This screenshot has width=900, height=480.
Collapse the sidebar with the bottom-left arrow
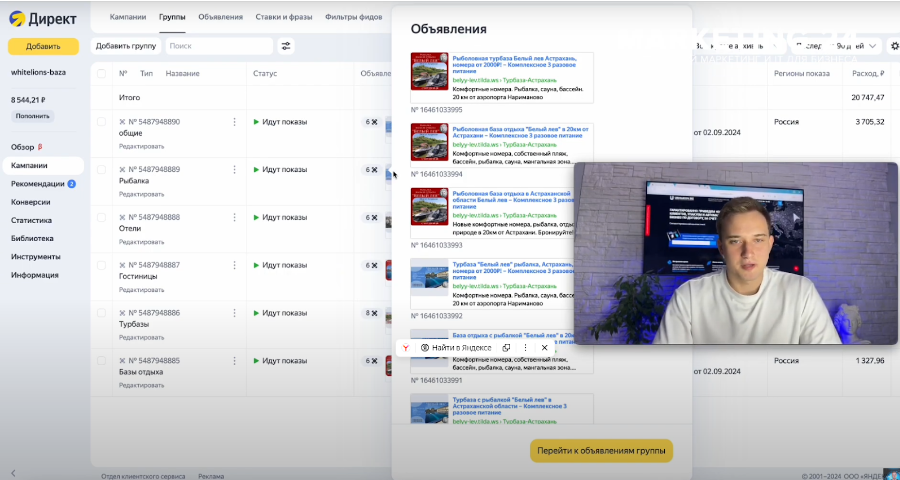pos(13,473)
